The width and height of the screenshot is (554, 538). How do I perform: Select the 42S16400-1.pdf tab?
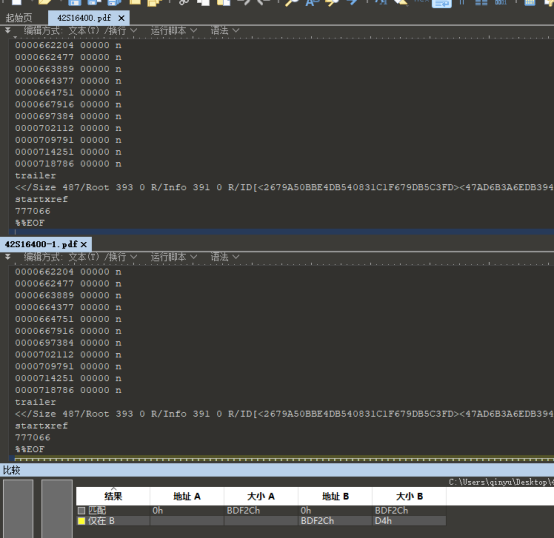[41, 244]
